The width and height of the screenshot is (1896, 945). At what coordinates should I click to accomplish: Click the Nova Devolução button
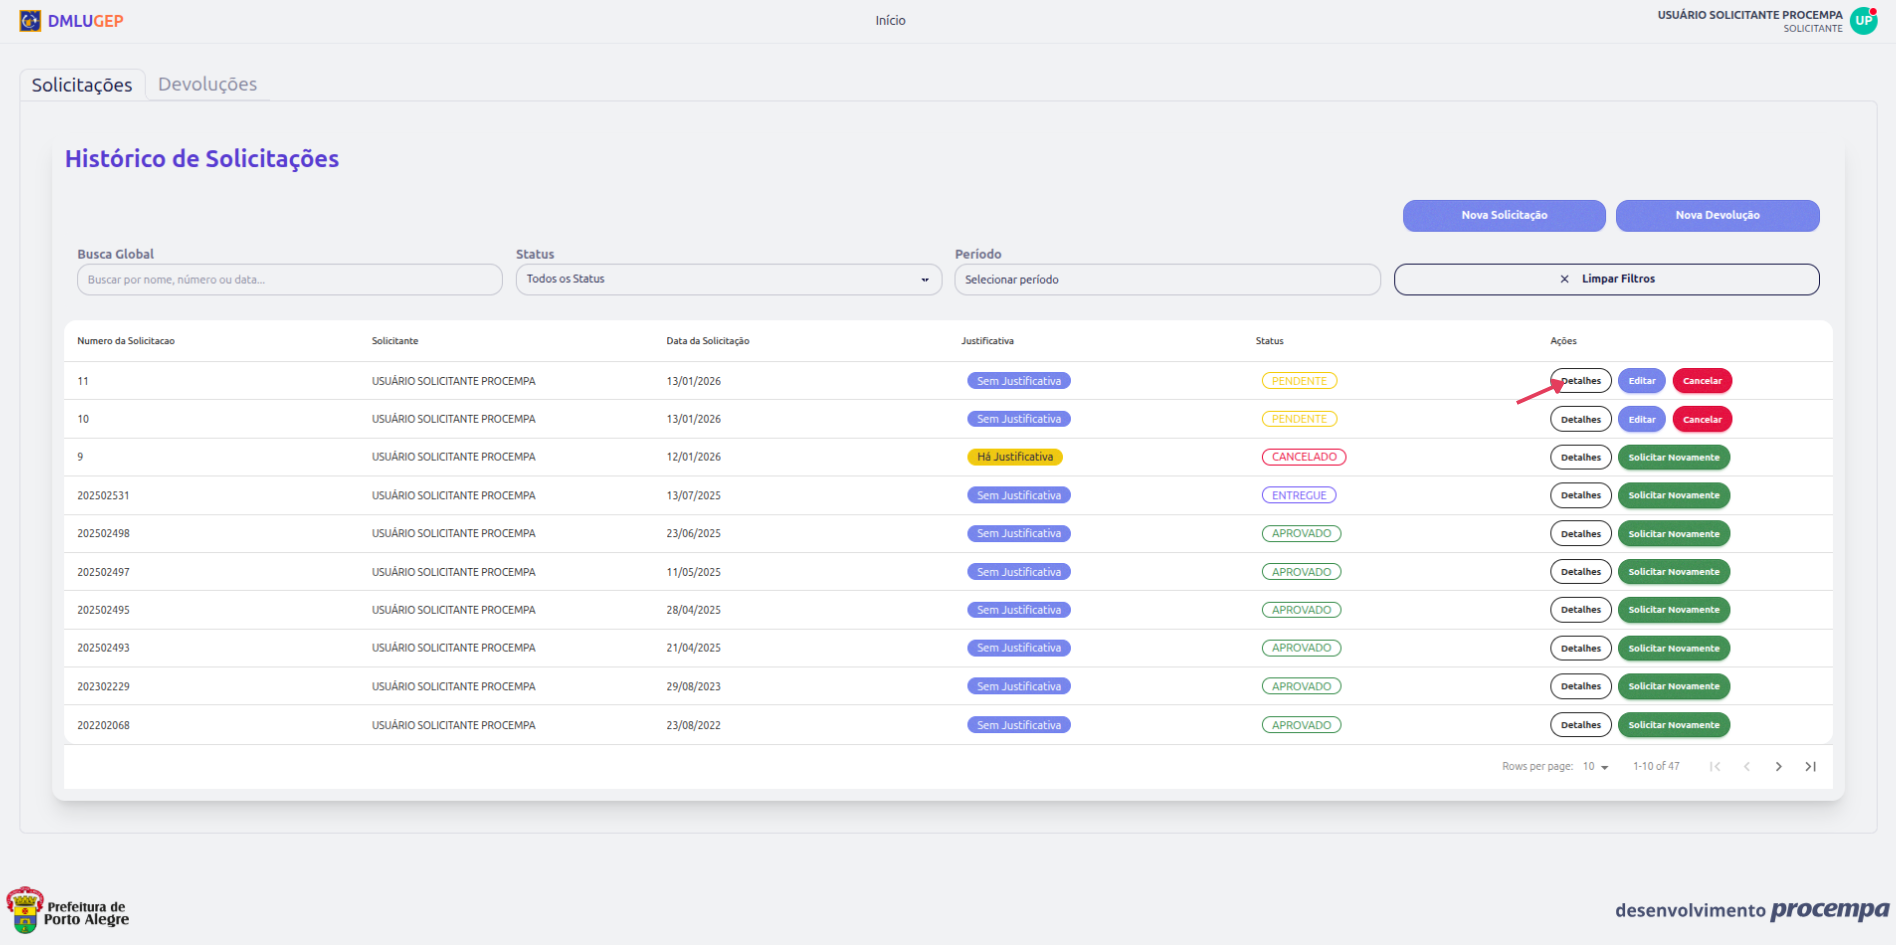pos(1717,215)
